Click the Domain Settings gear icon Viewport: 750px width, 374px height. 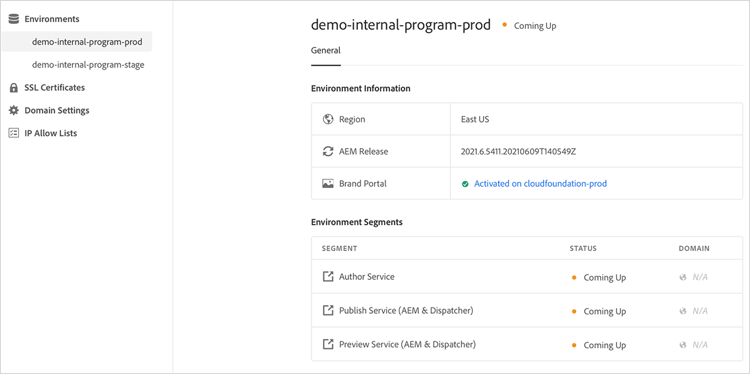click(14, 110)
